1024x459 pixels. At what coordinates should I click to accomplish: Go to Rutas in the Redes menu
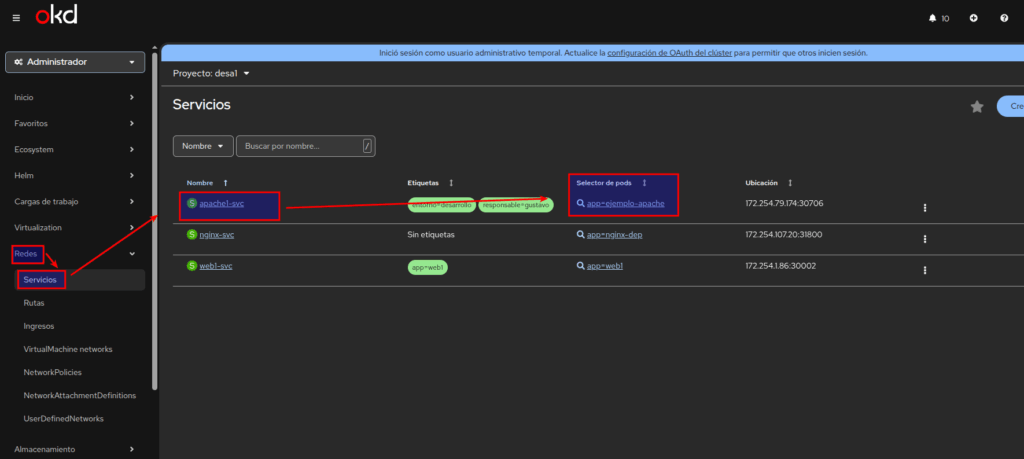click(34, 302)
